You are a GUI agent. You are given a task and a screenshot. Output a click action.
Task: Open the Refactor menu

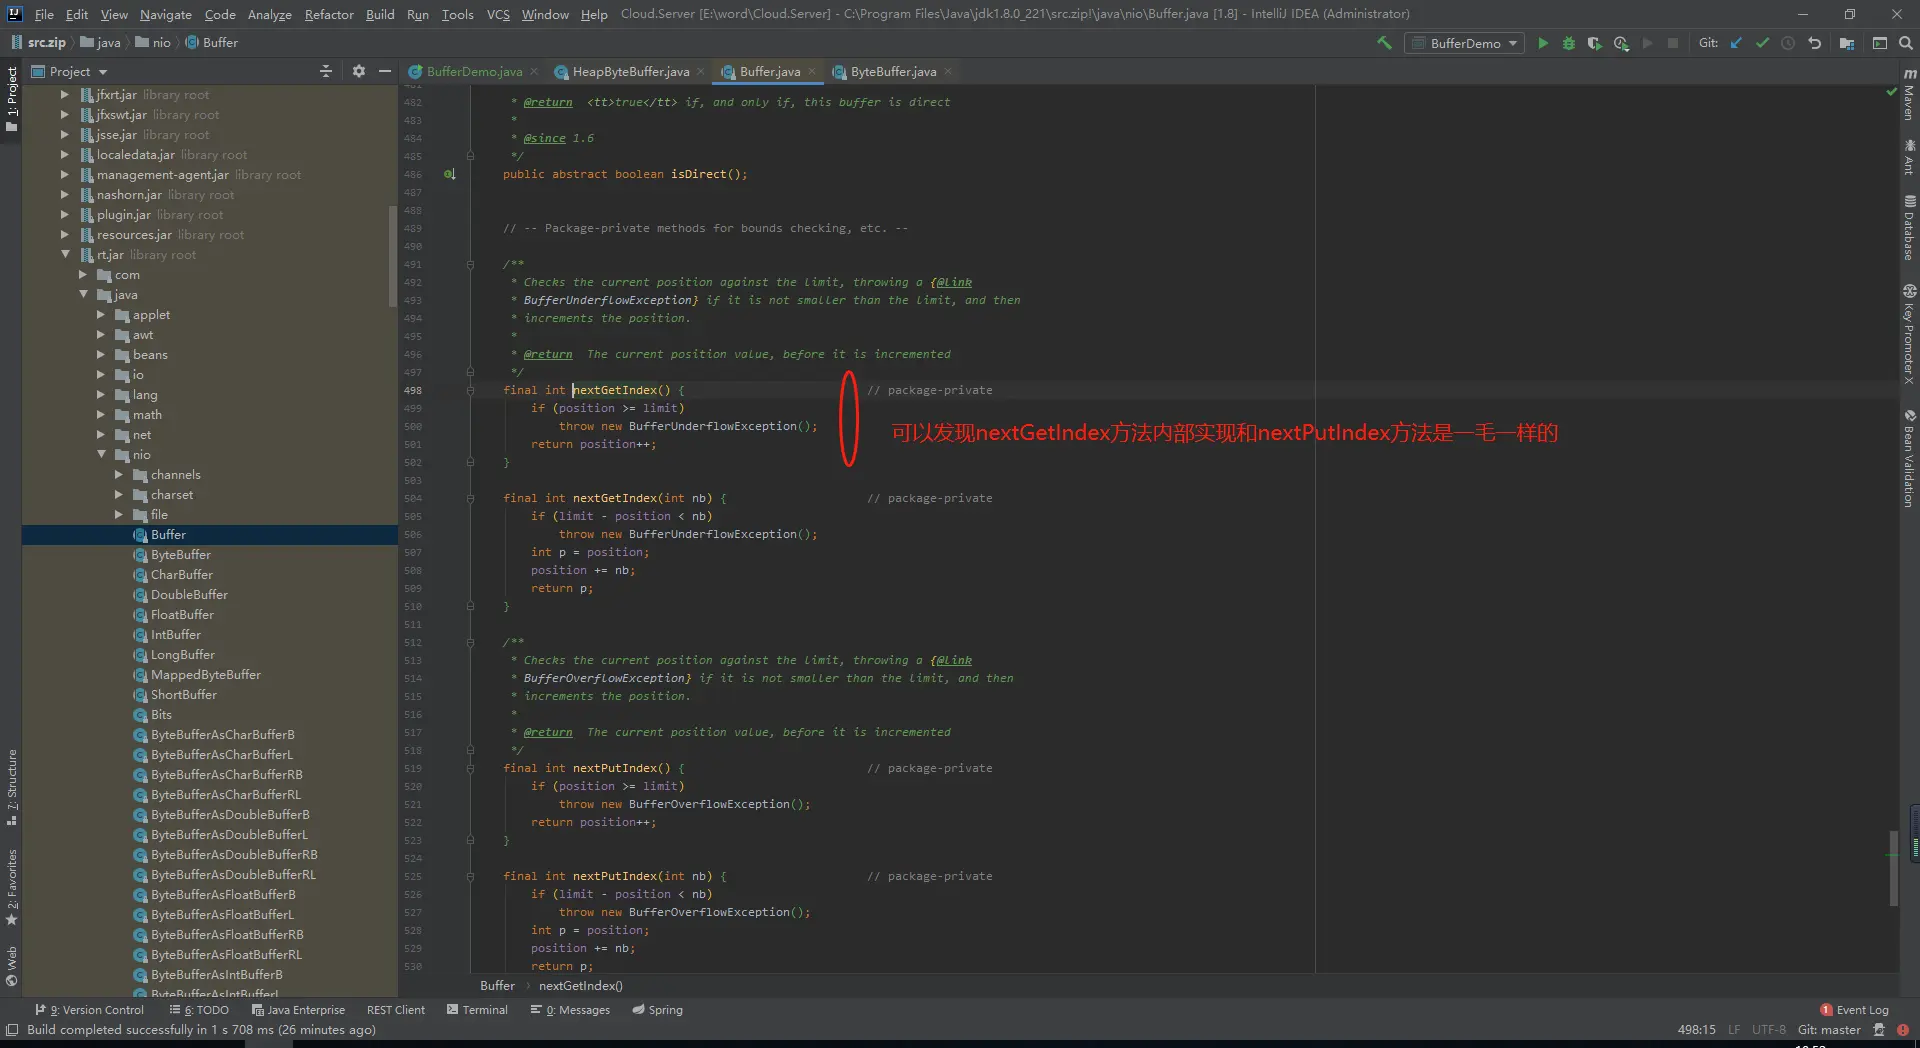[x=329, y=14]
